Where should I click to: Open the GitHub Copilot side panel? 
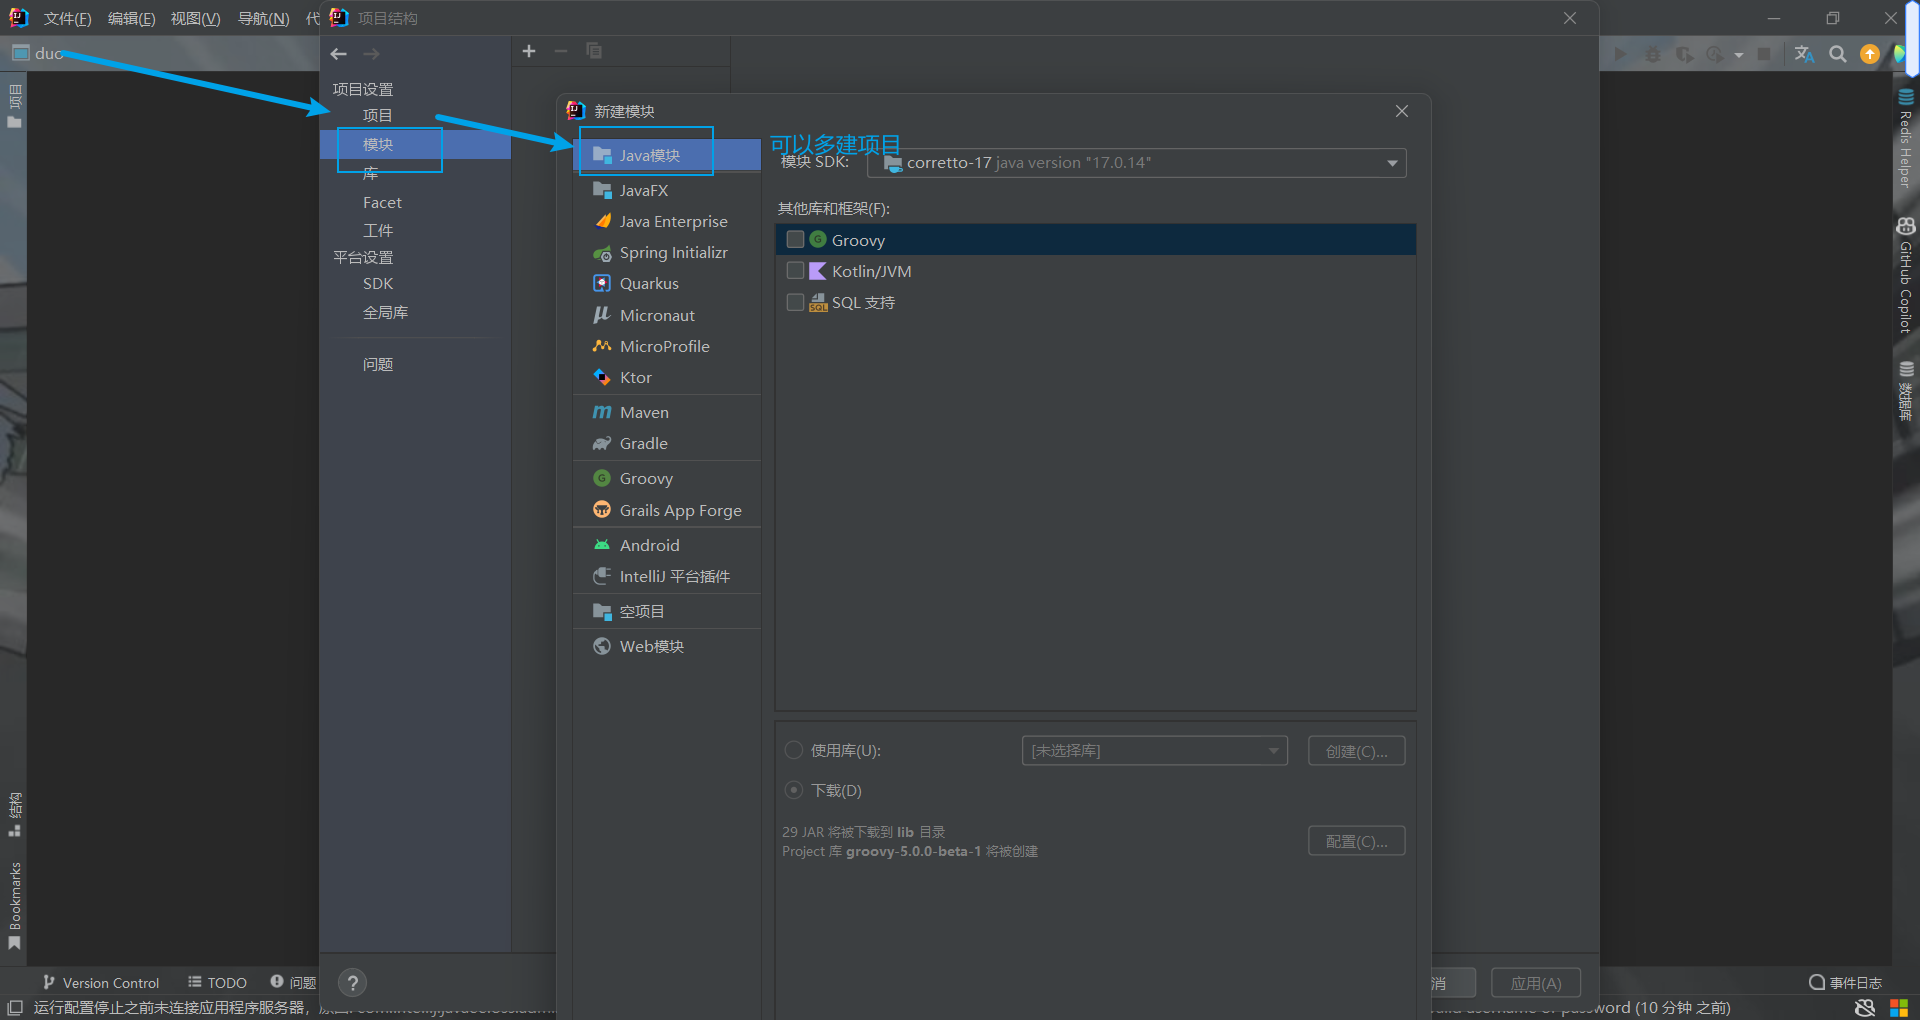pyautogui.click(x=1906, y=275)
